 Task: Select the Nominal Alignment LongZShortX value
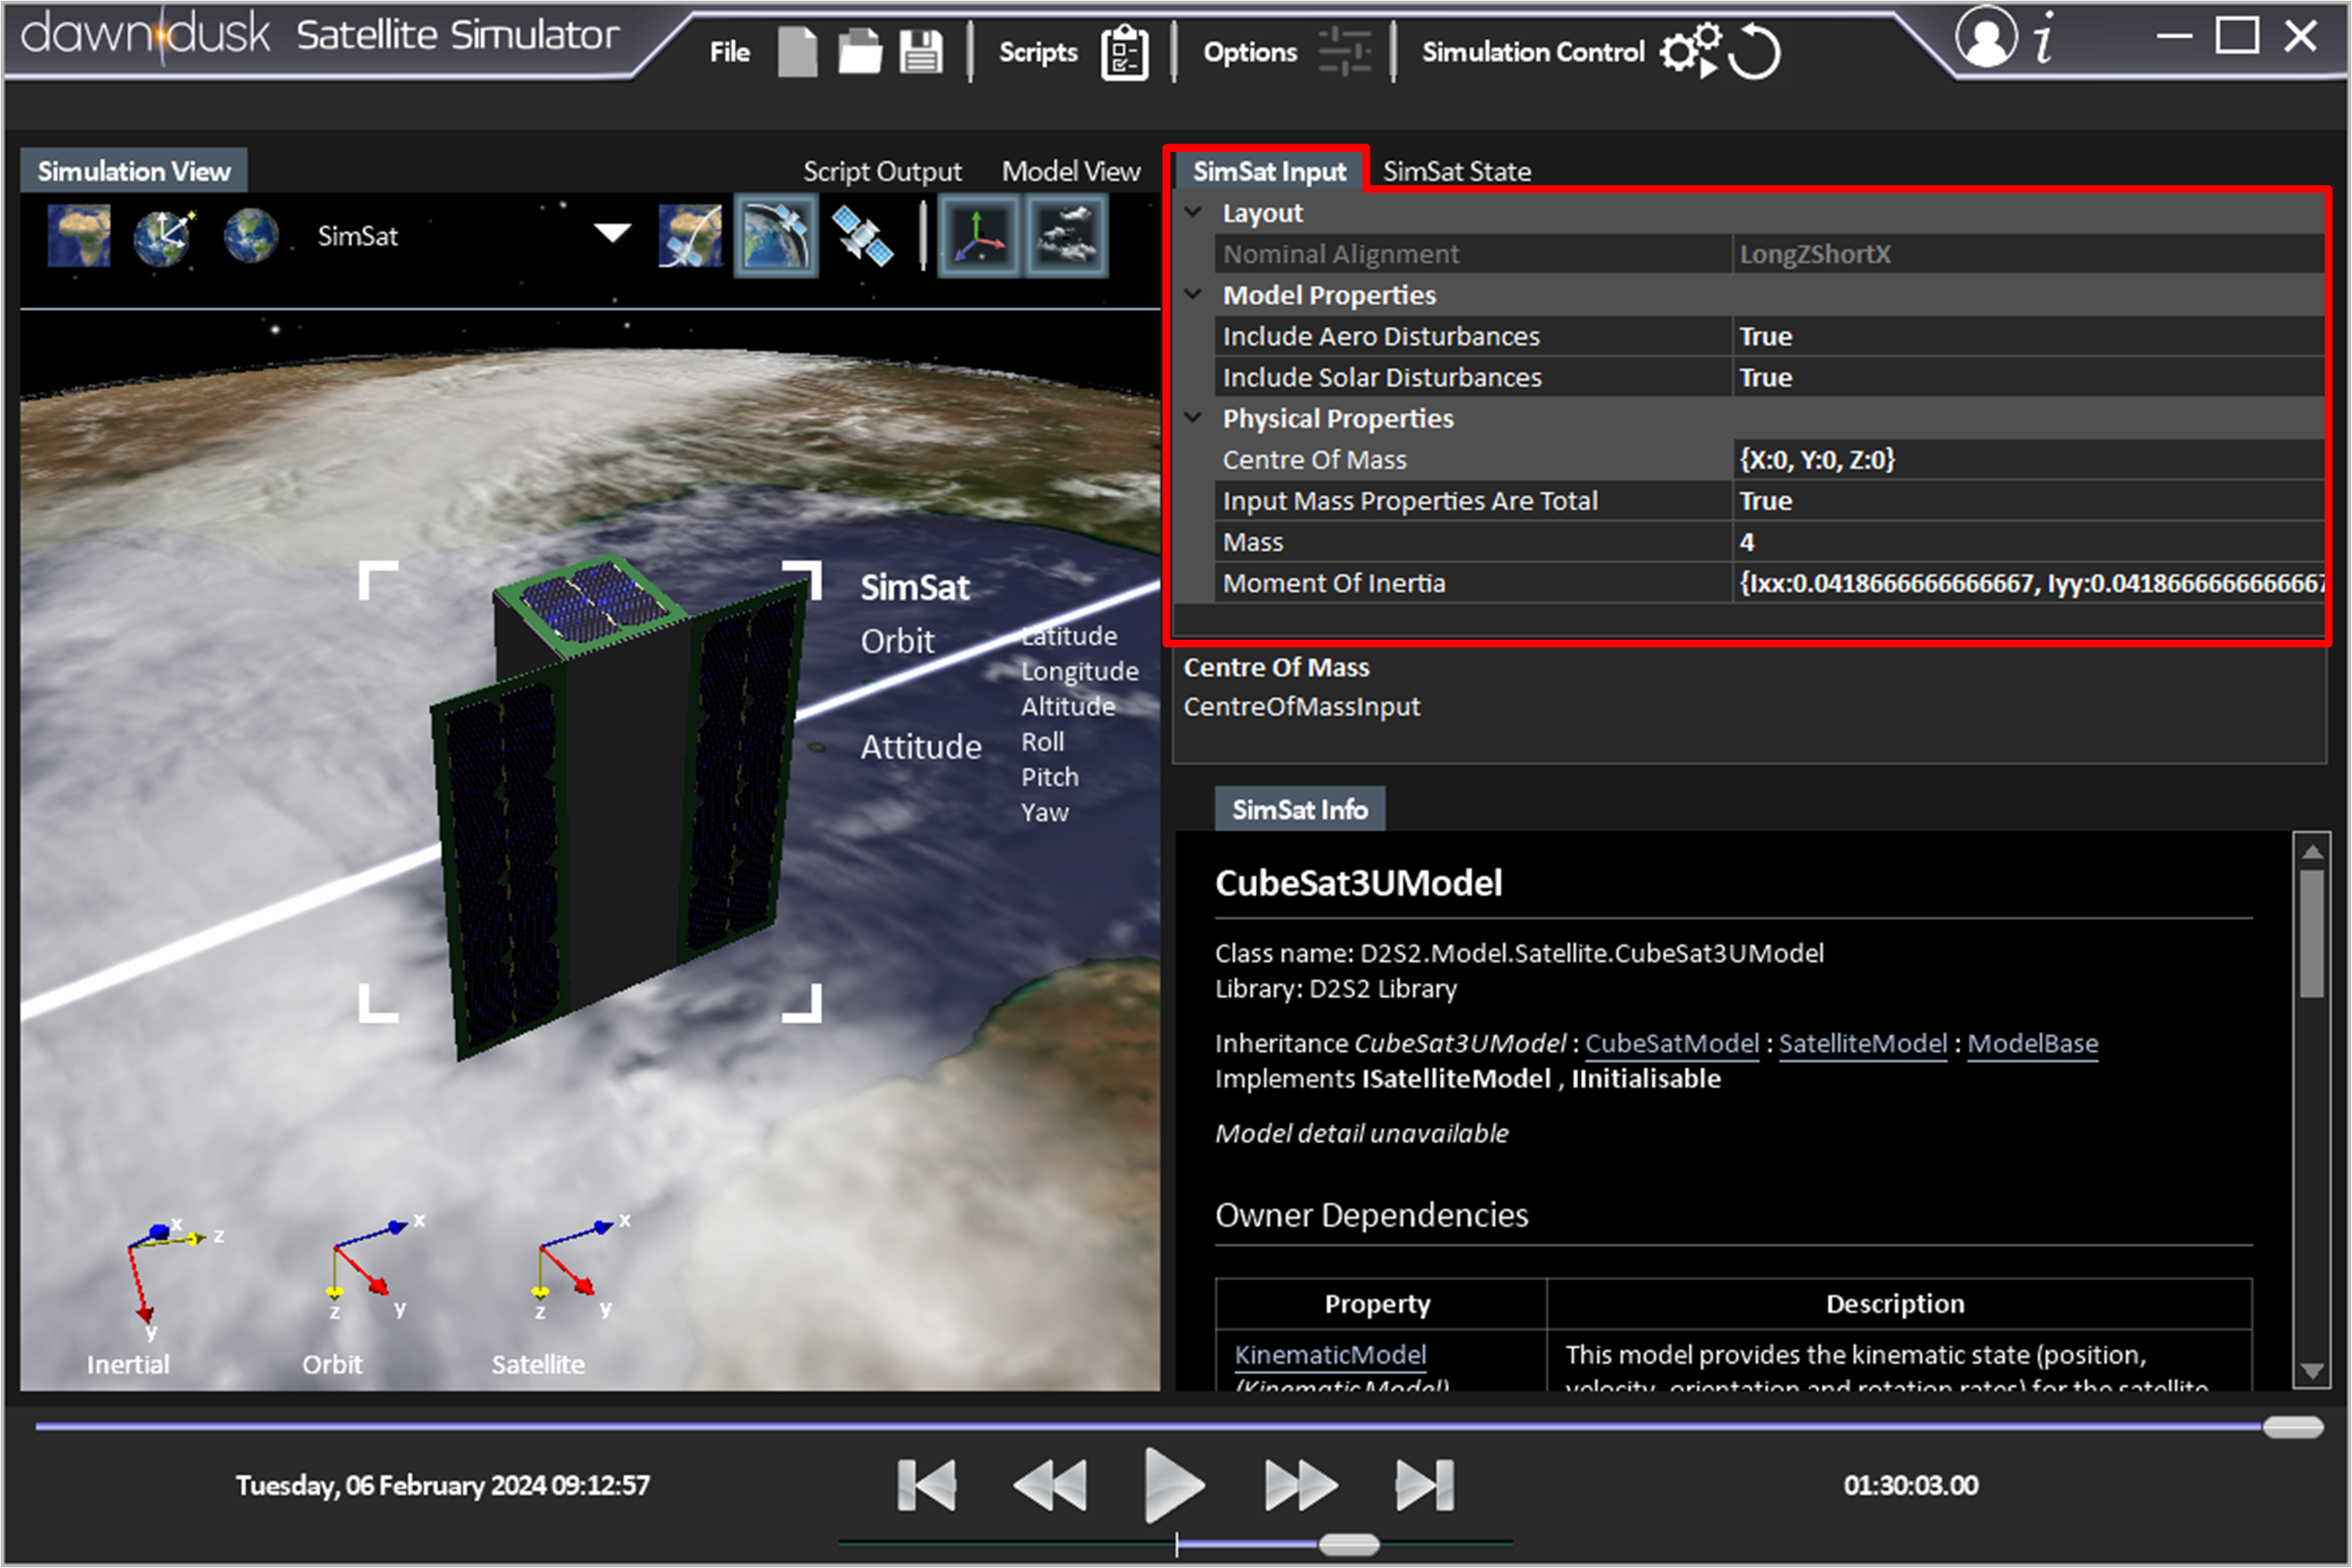click(2028, 254)
